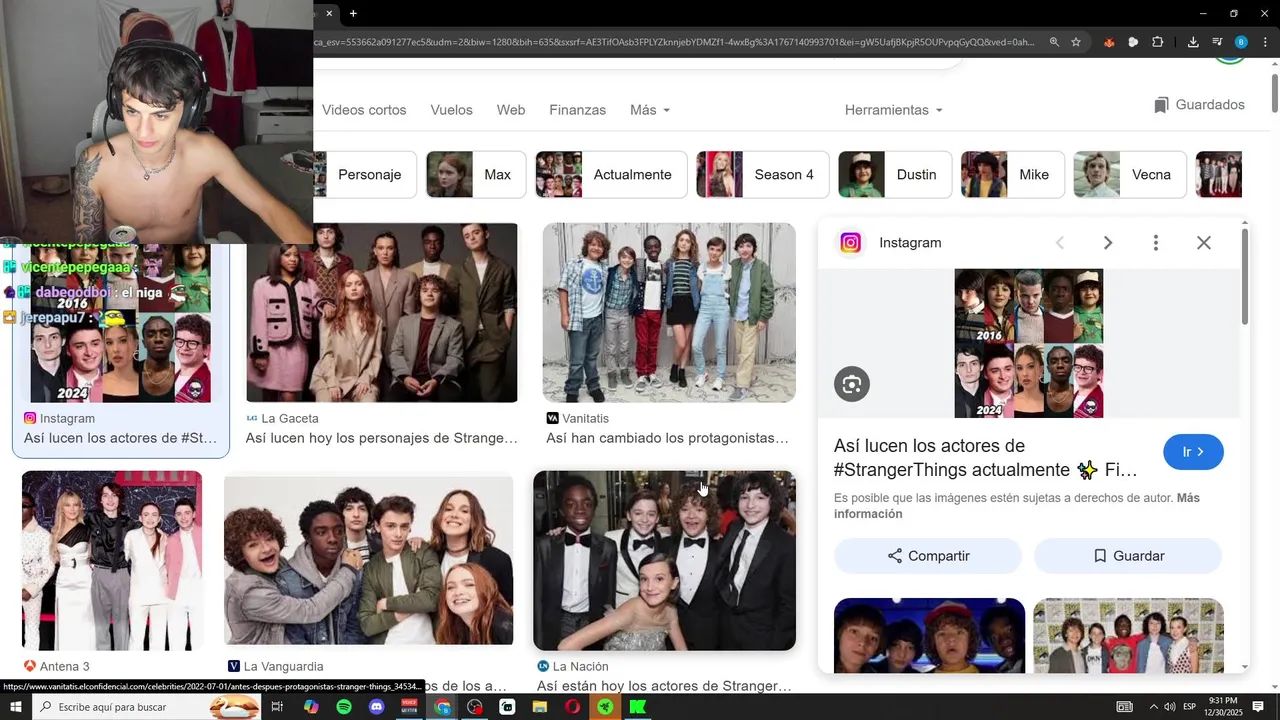
Task: Click the zoom magnifier icon in address bar
Action: pyautogui.click(x=1054, y=42)
